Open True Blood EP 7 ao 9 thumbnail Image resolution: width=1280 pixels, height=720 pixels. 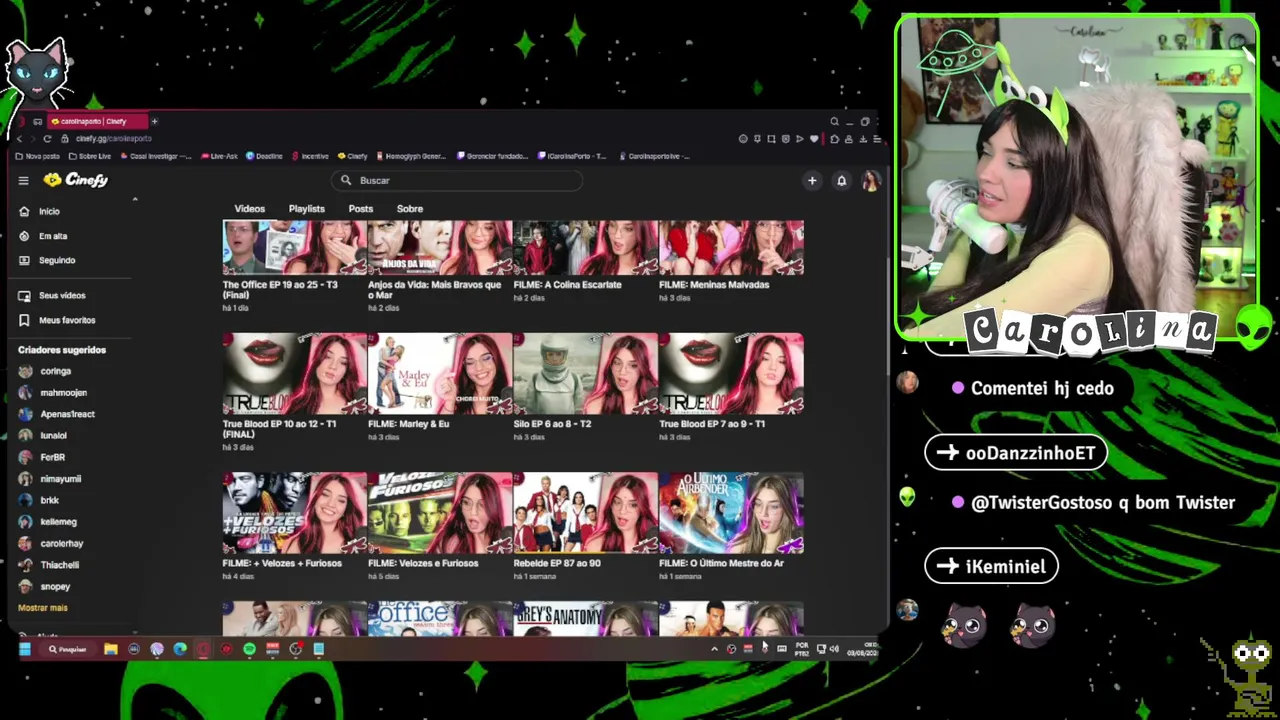(731, 374)
